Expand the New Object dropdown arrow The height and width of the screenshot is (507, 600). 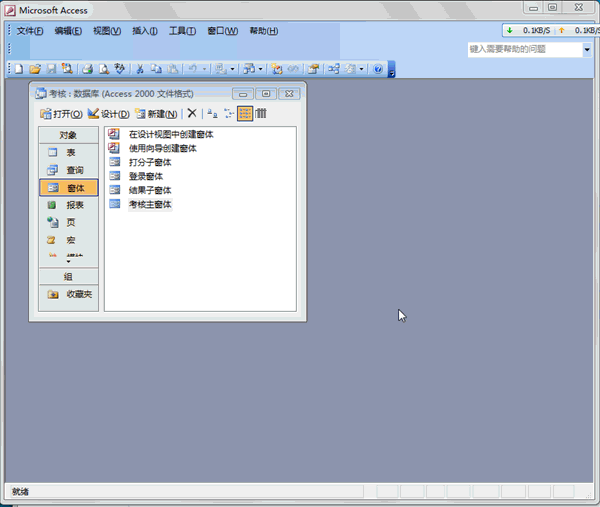click(361, 69)
